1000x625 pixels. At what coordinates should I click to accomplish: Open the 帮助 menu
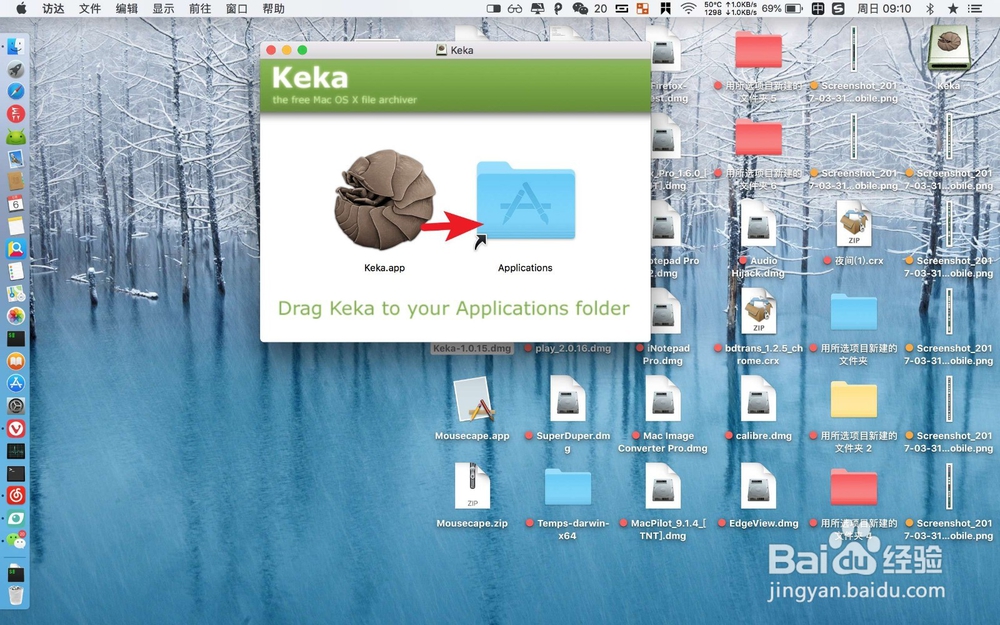pyautogui.click(x=274, y=8)
